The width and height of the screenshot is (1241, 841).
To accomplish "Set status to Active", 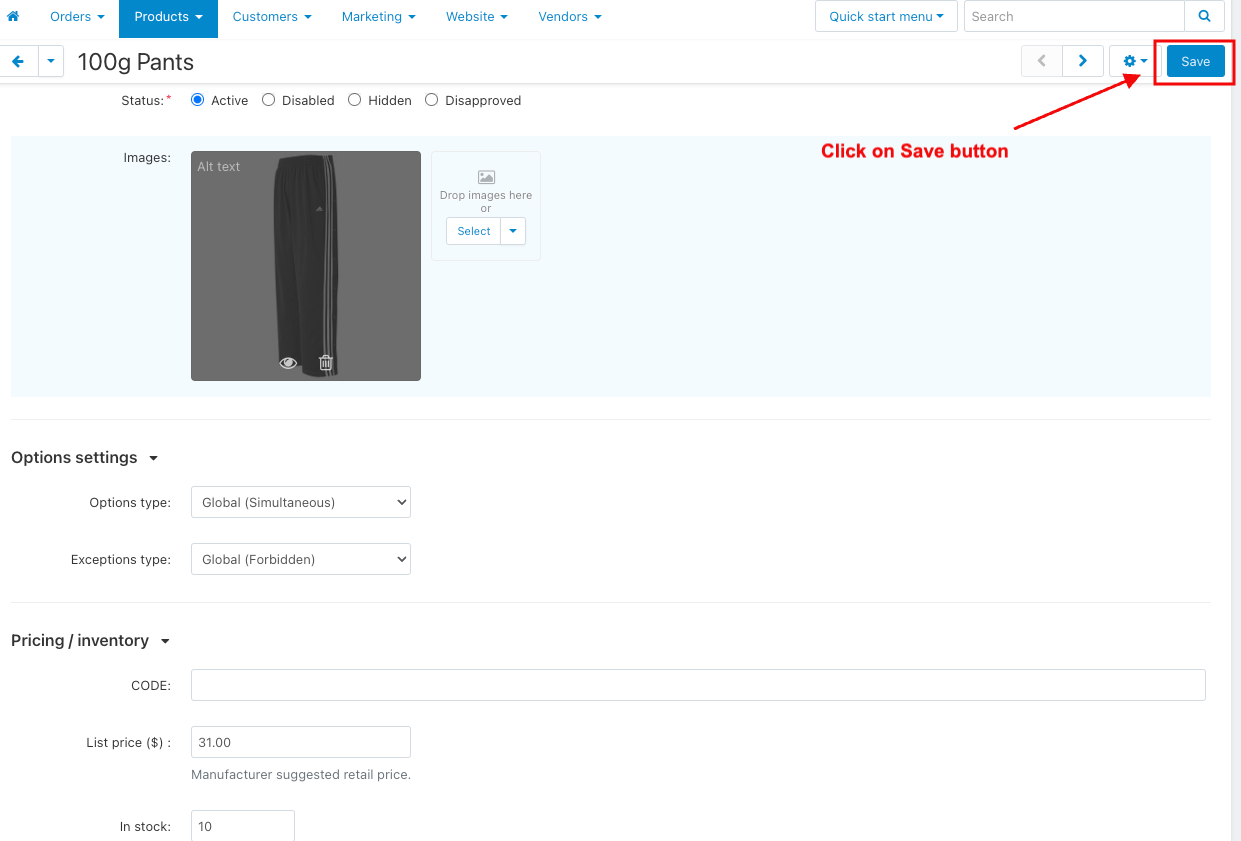I will pyautogui.click(x=197, y=100).
